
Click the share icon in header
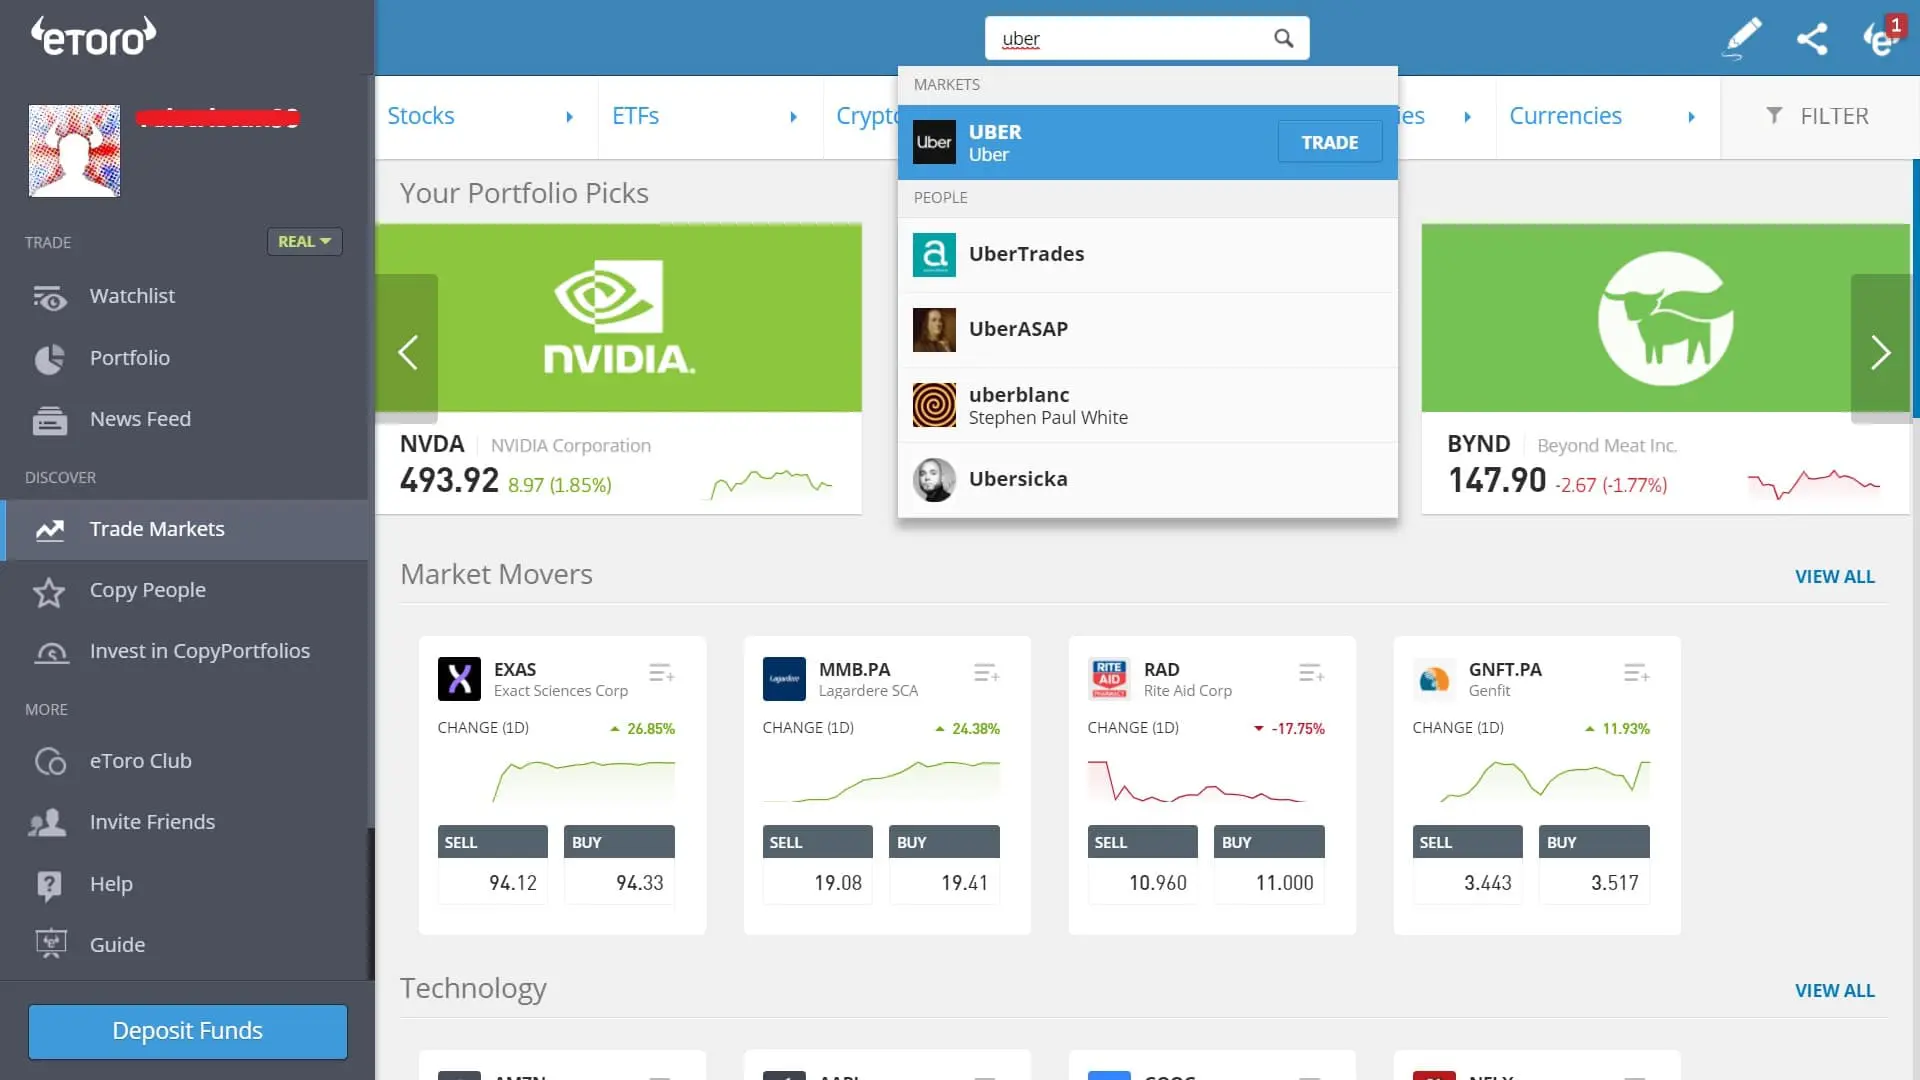[x=1812, y=38]
